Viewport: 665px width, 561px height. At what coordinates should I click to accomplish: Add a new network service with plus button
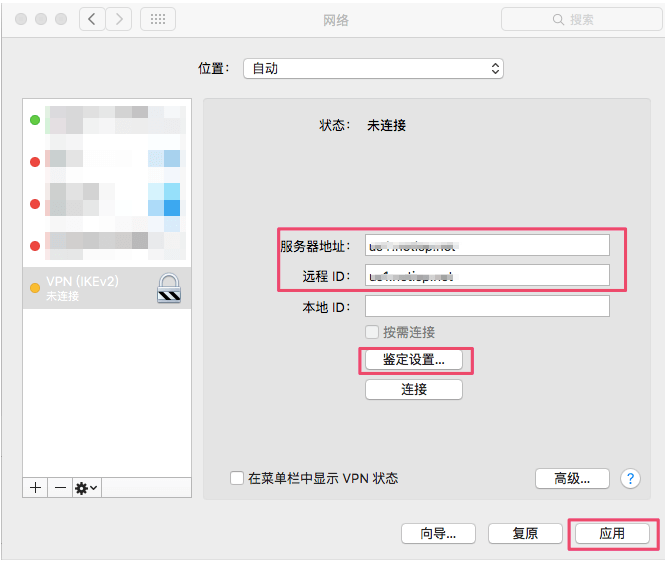[36, 488]
